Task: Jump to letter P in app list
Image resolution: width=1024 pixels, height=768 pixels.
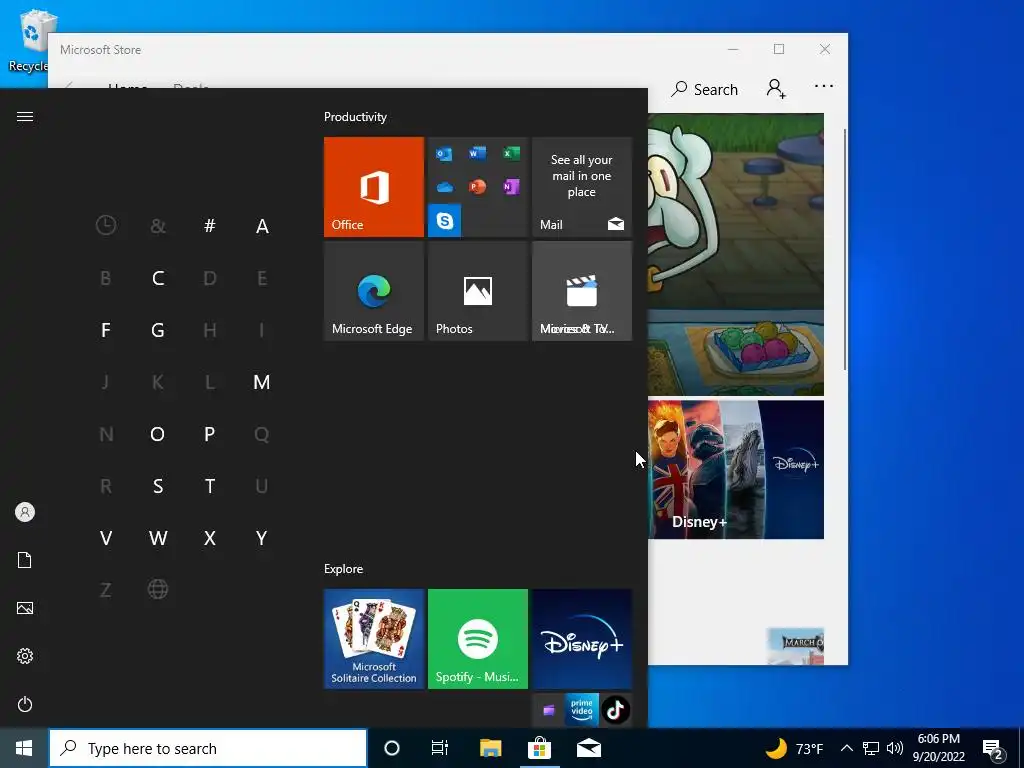Action: click(210, 434)
